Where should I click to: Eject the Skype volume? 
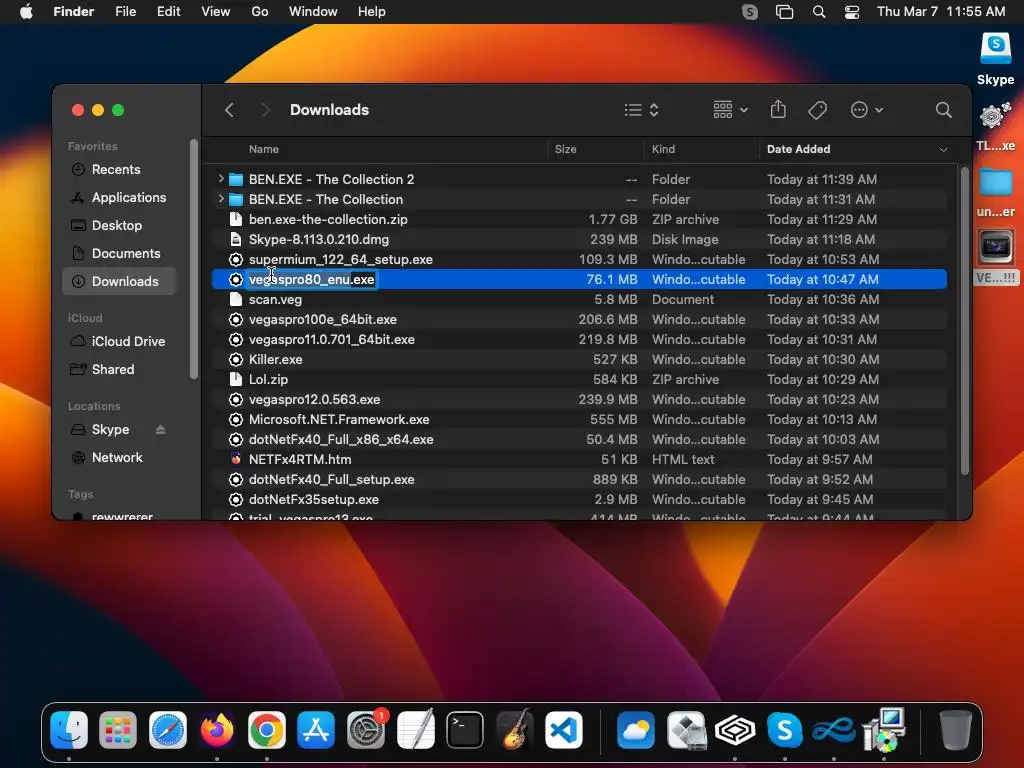click(161, 430)
